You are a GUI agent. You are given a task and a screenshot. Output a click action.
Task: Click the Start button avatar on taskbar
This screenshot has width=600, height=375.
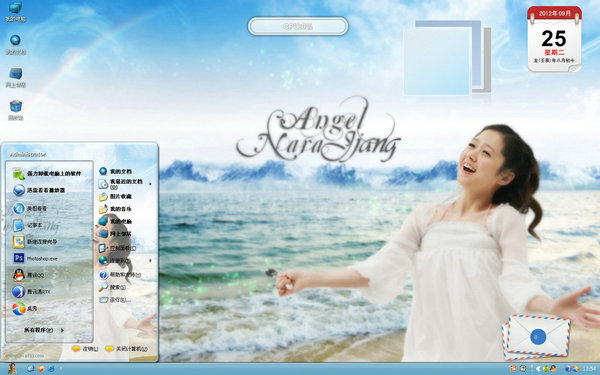click(12, 368)
